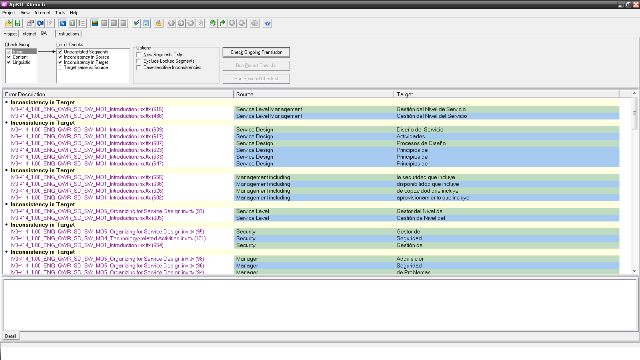This screenshot has height=360, width=640.
Task: Open Project Properties icon next to the save icon
Action: 31,23
